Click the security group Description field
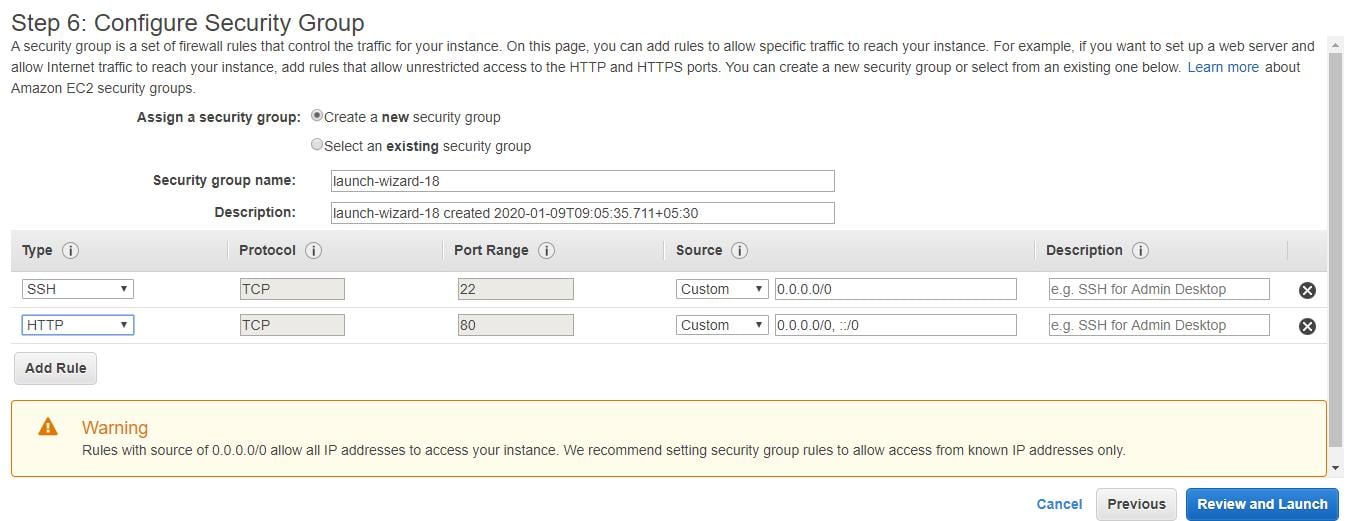Image resolution: width=1347 pixels, height=521 pixels. point(582,213)
